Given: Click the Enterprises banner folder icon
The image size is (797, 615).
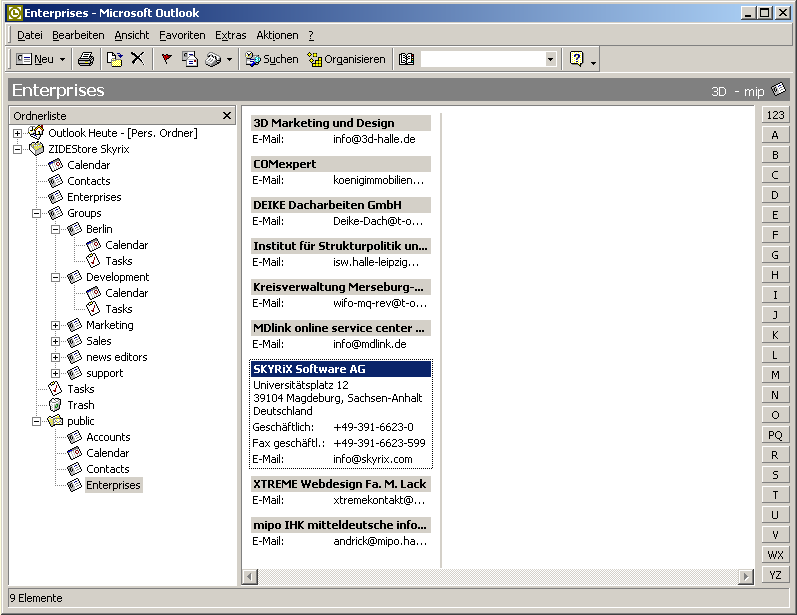Looking at the screenshot, I should coord(778,89).
